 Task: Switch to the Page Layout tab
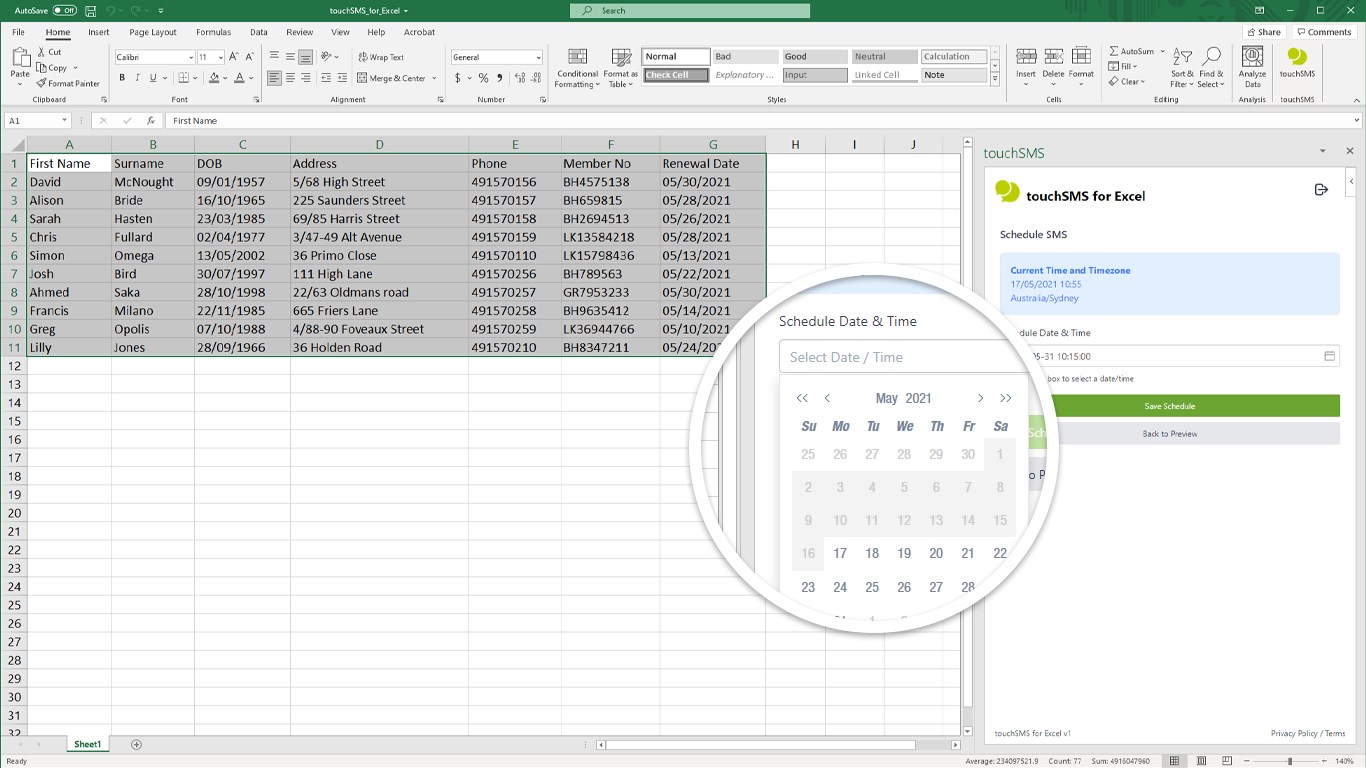click(152, 32)
